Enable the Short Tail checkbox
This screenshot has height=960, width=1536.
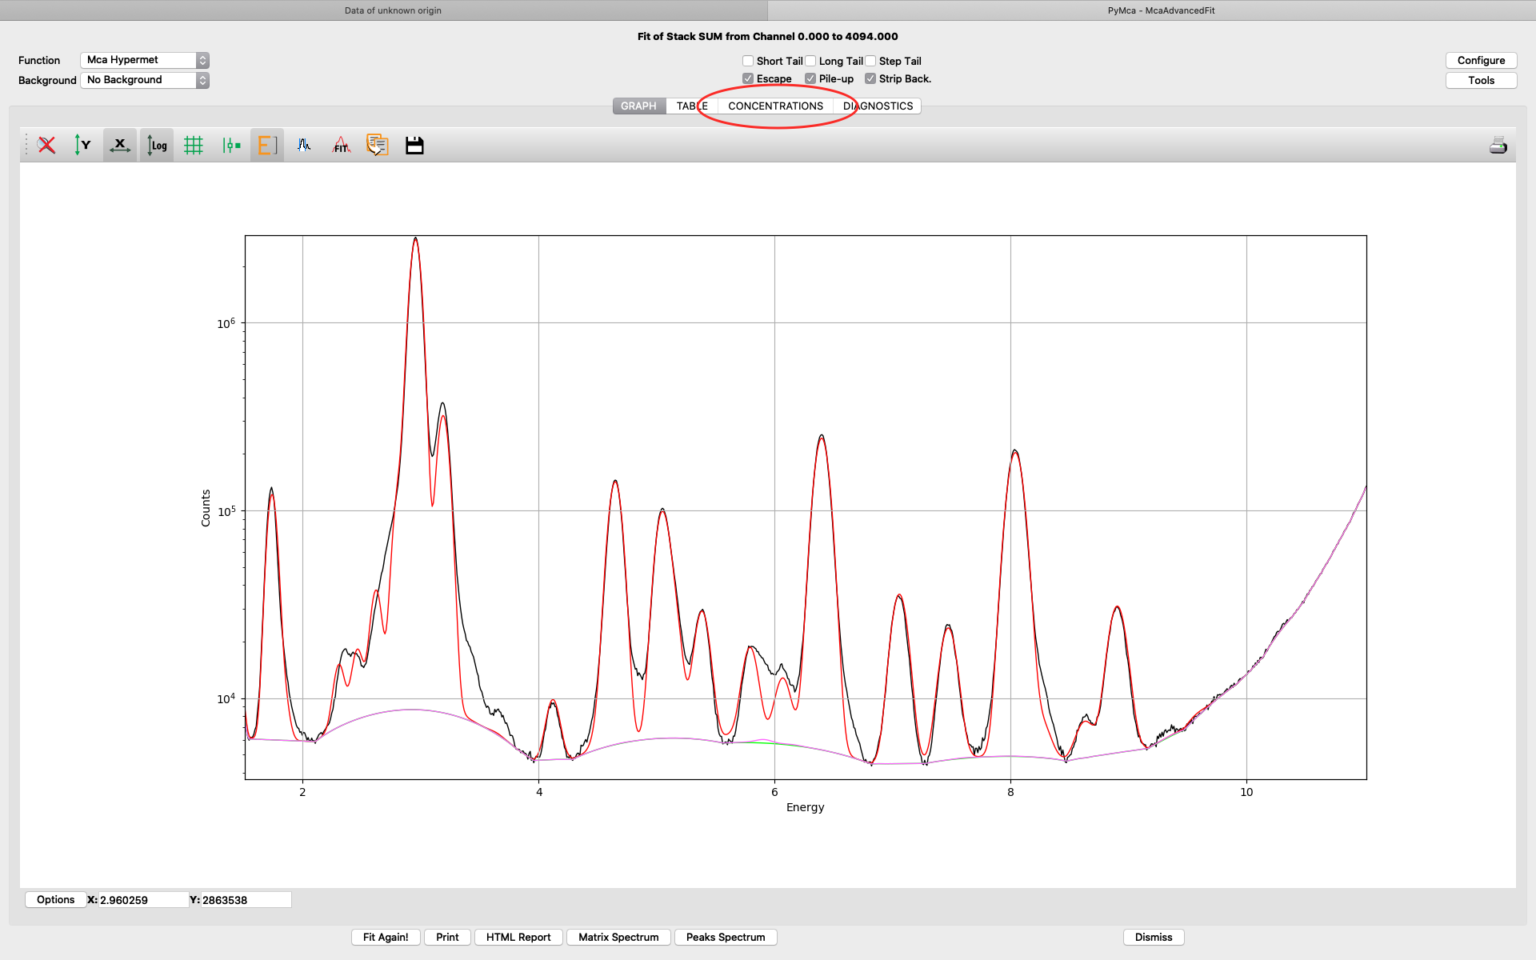[x=748, y=61]
